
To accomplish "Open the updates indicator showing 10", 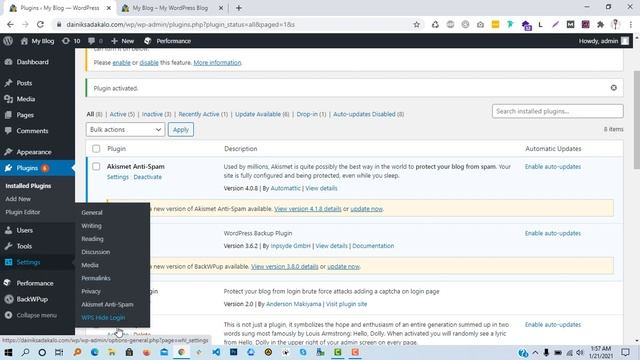I will [x=71, y=41].
